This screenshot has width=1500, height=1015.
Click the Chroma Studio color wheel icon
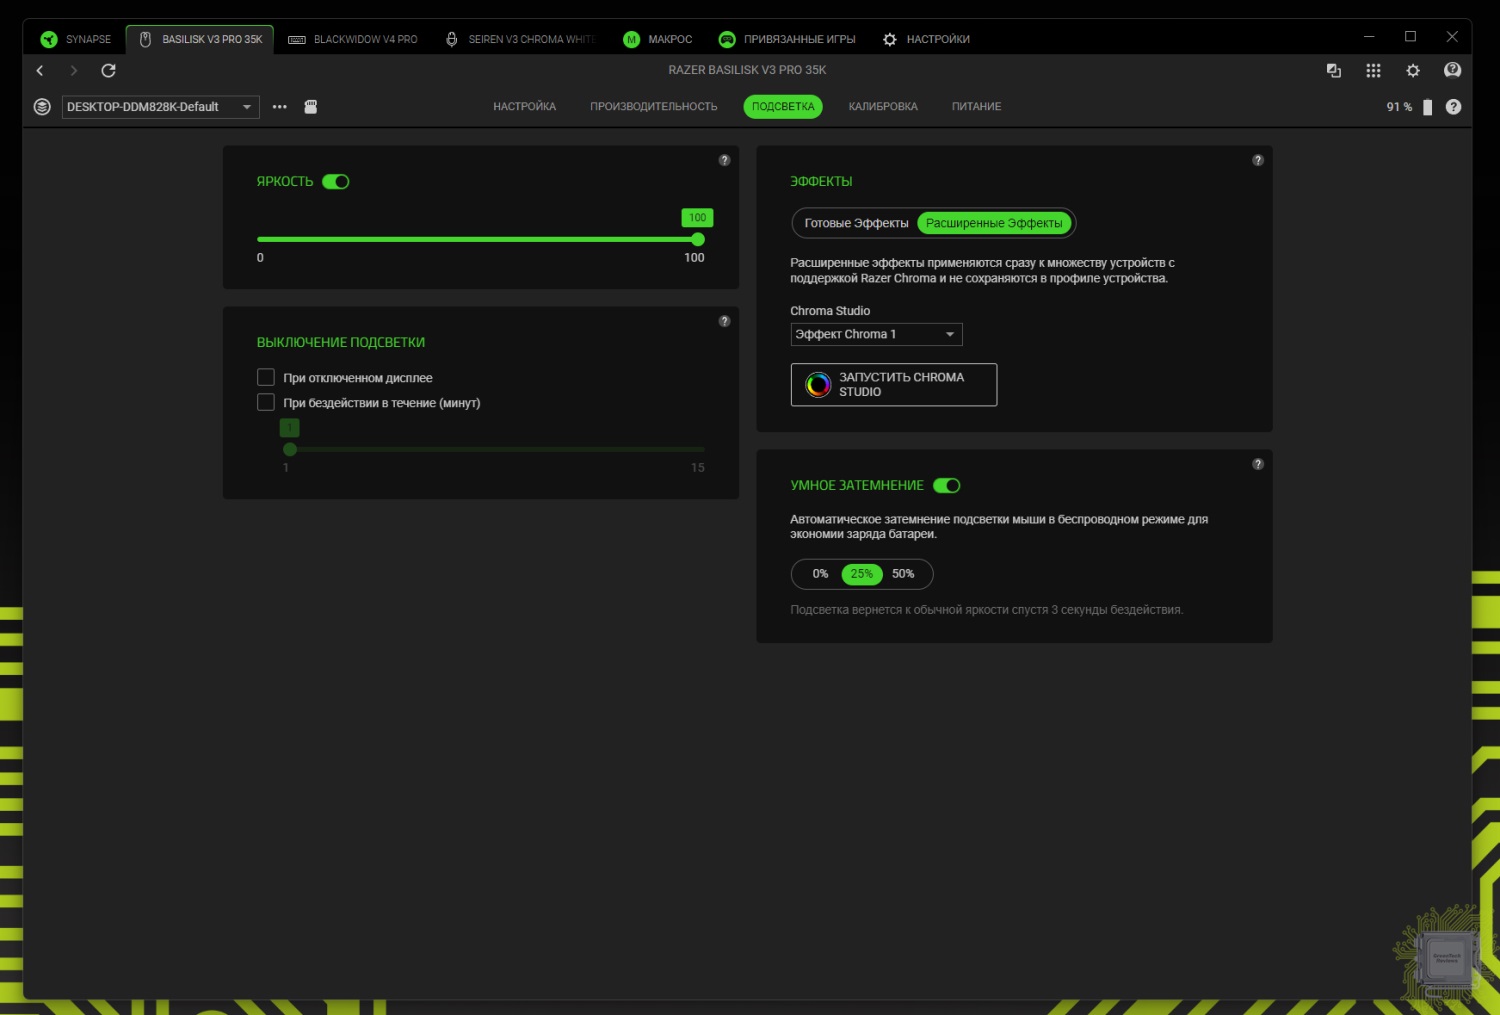(818, 385)
